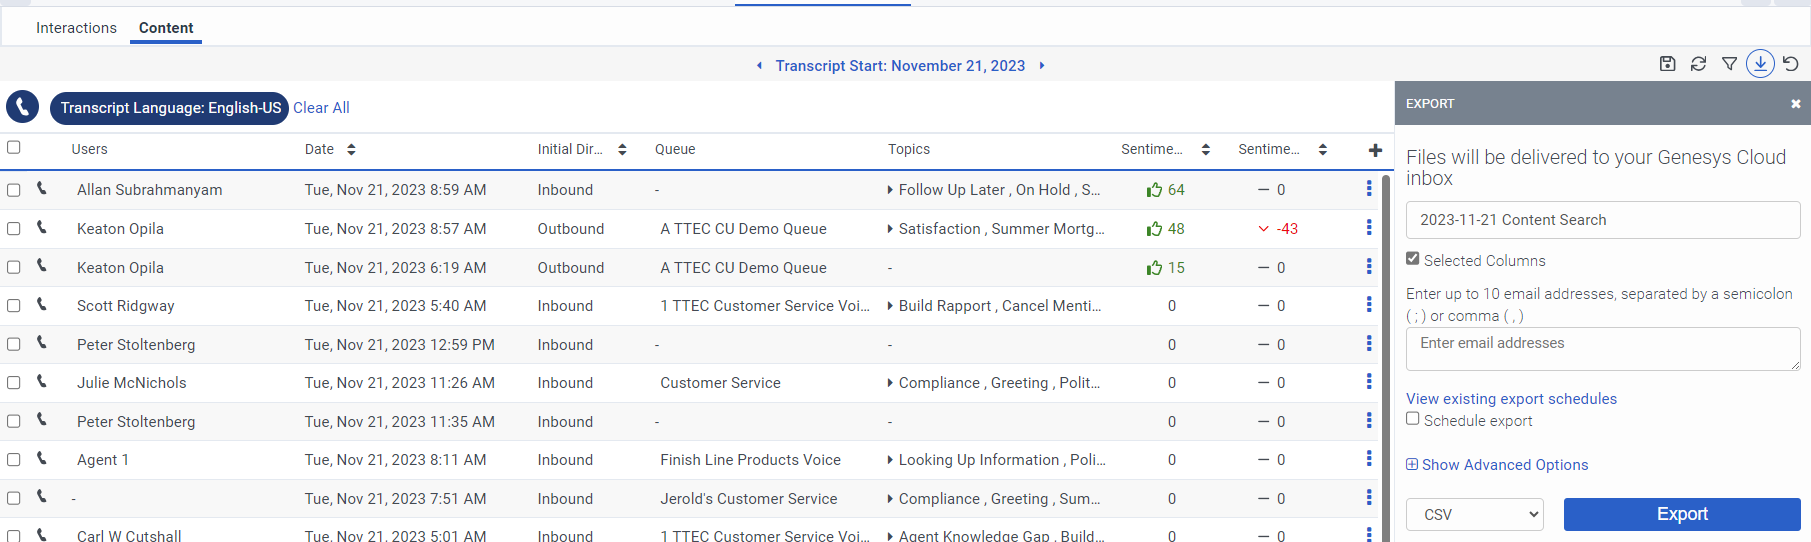This screenshot has height=542, width=1811.
Task: Expand Show Advanced Options
Action: click(x=1497, y=465)
